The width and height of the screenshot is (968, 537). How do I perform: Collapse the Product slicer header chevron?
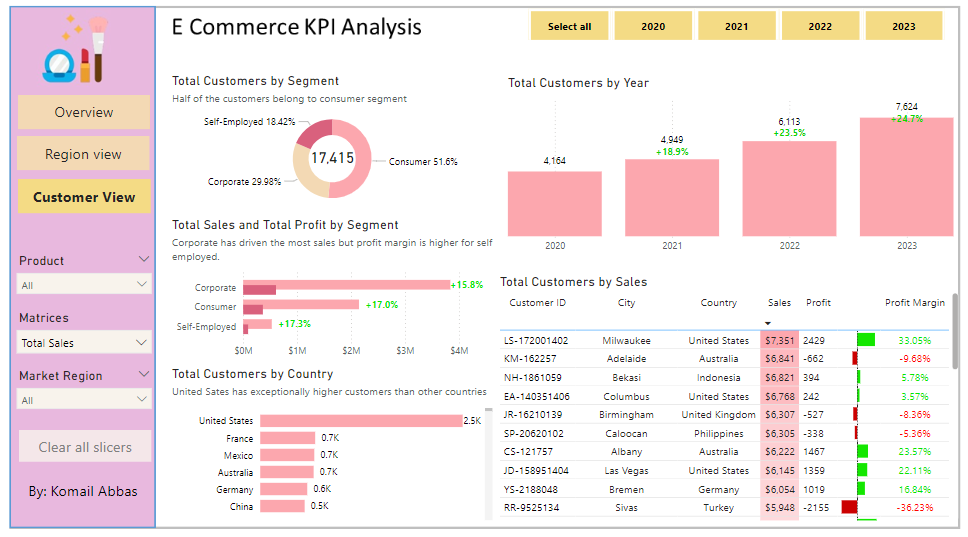(144, 260)
